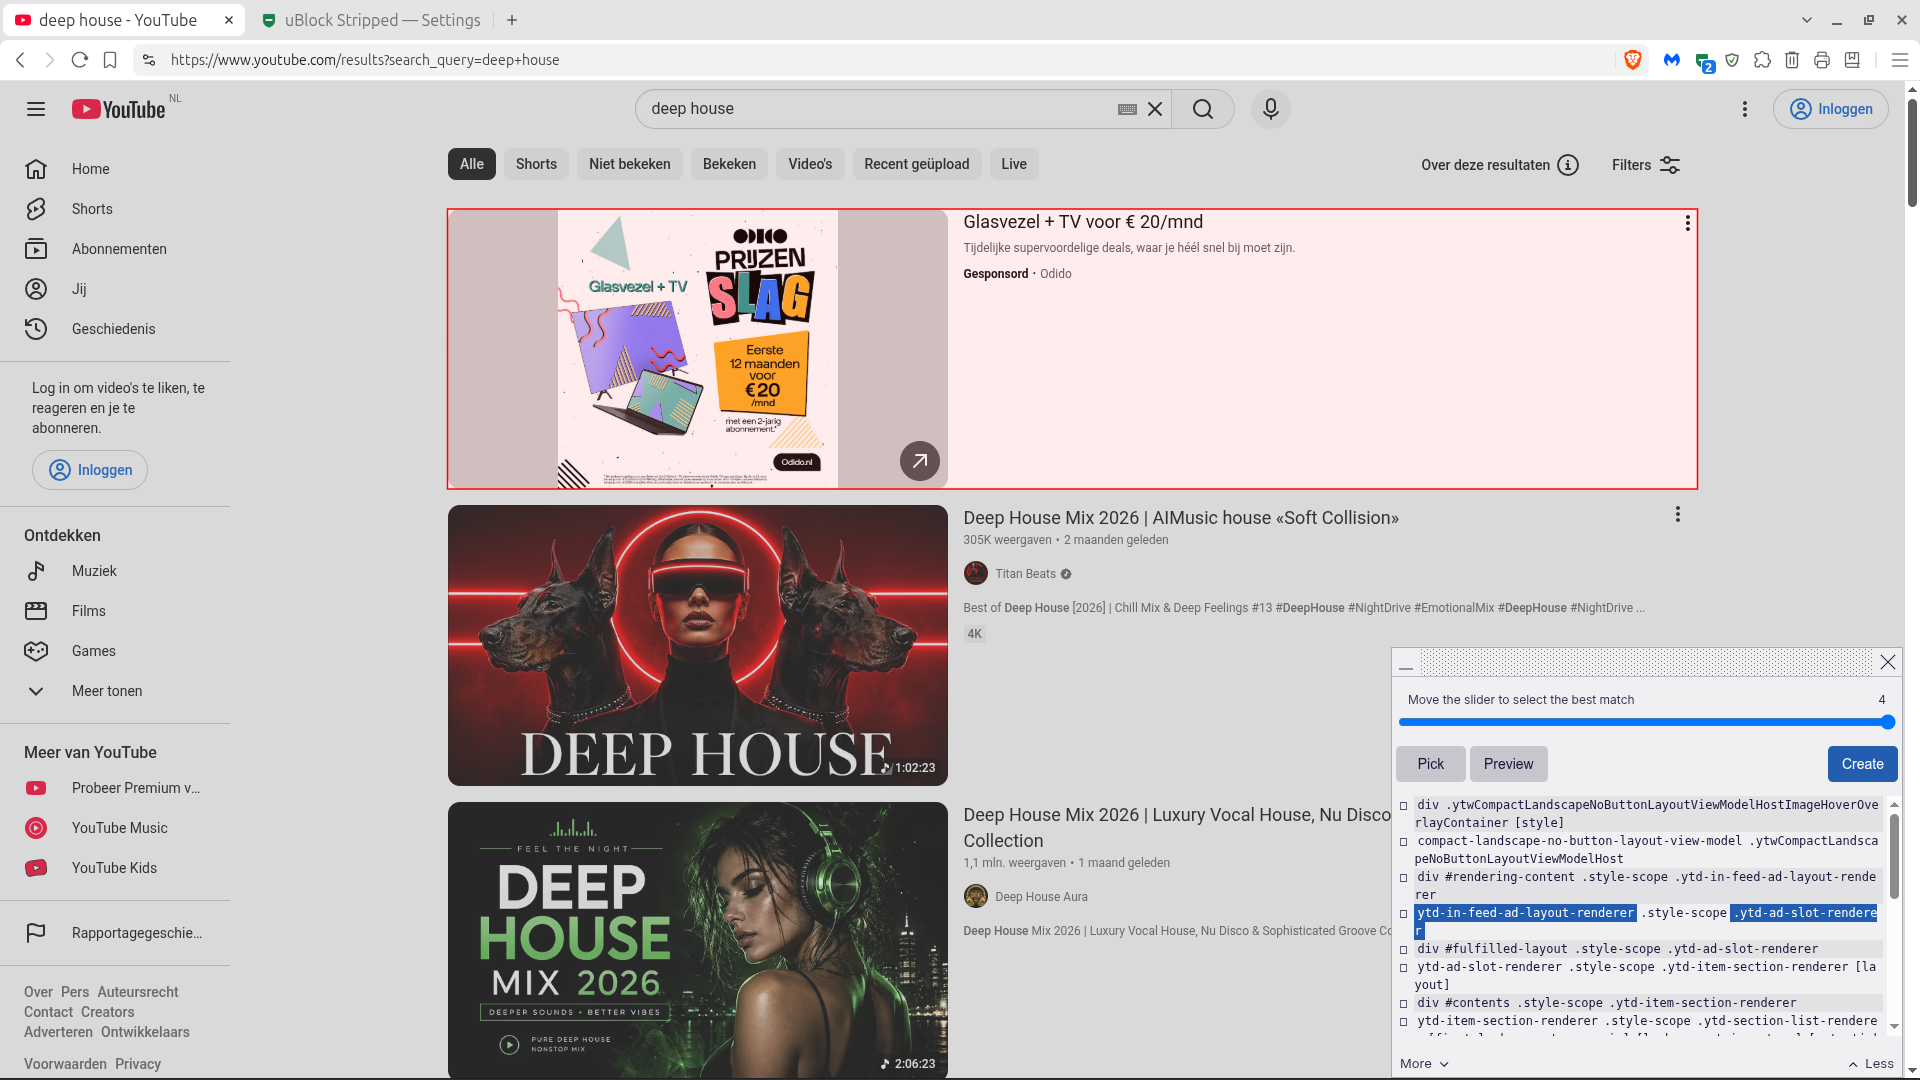Open the extensions puzzle-piece menu
The width and height of the screenshot is (1920, 1080).
click(x=1762, y=60)
